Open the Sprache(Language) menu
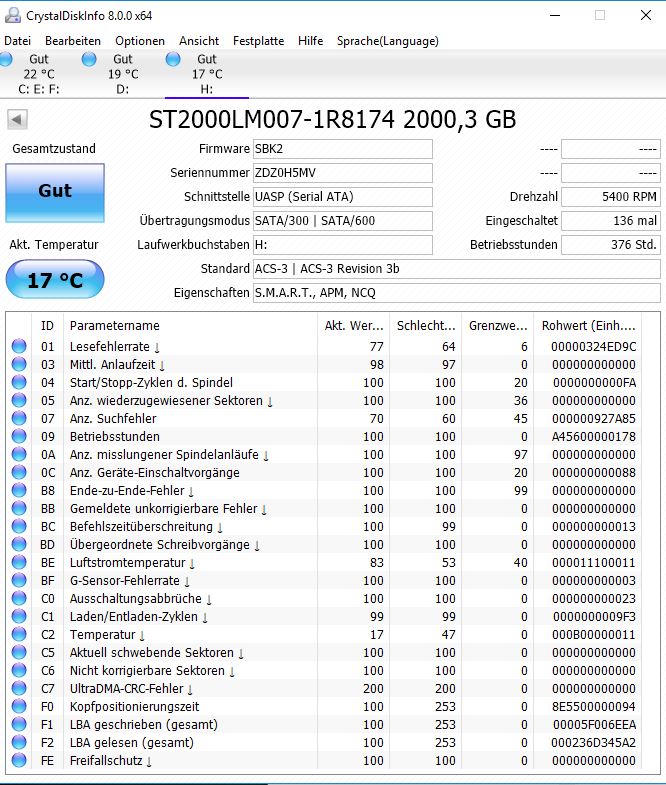The image size is (666, 785). [x=388, y=41]
